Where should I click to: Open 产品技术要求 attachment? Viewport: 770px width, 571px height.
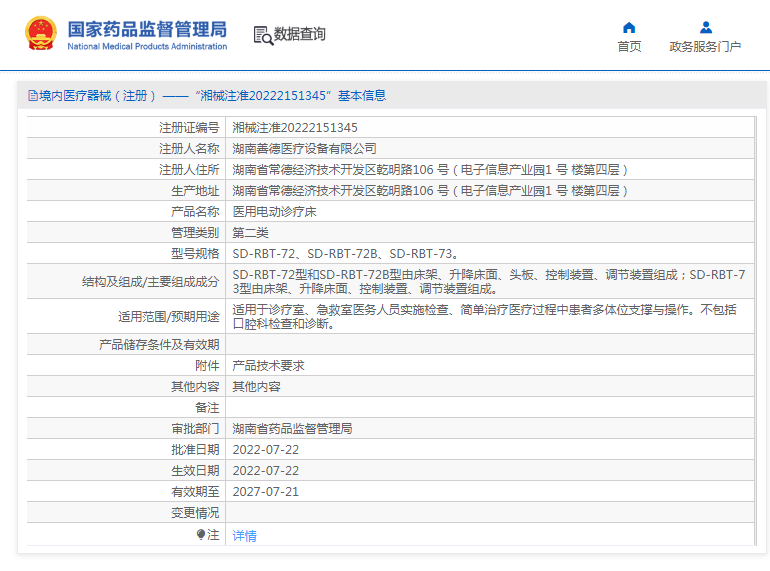pos(268,366)
